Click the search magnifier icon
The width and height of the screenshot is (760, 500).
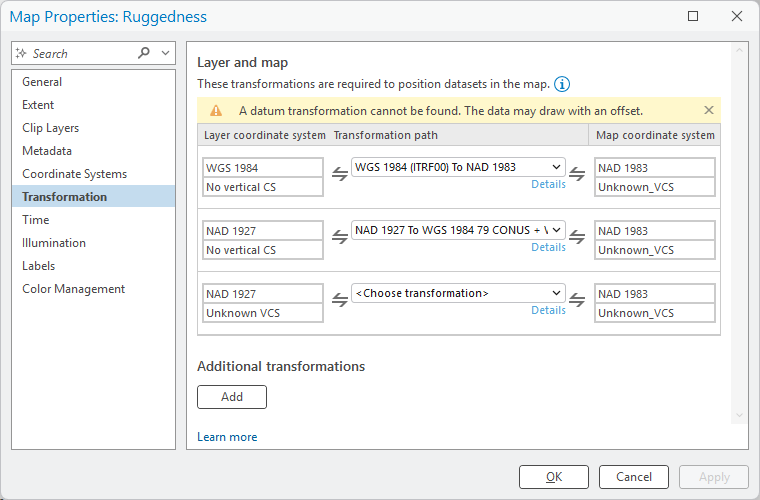click(143, 53)
